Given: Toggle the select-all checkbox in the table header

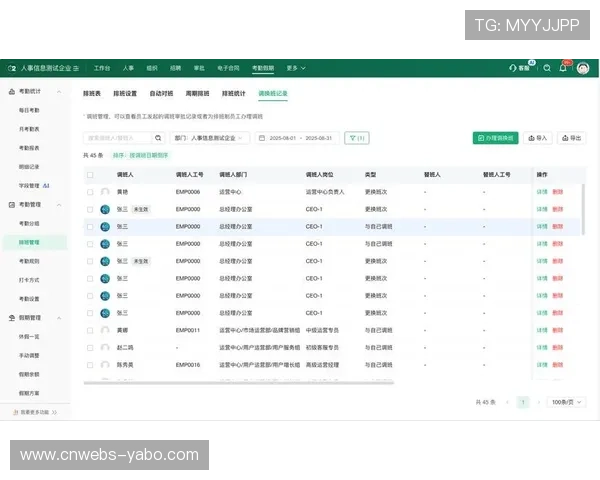Looking at the screenshot, I should click(x=90, y=175).
